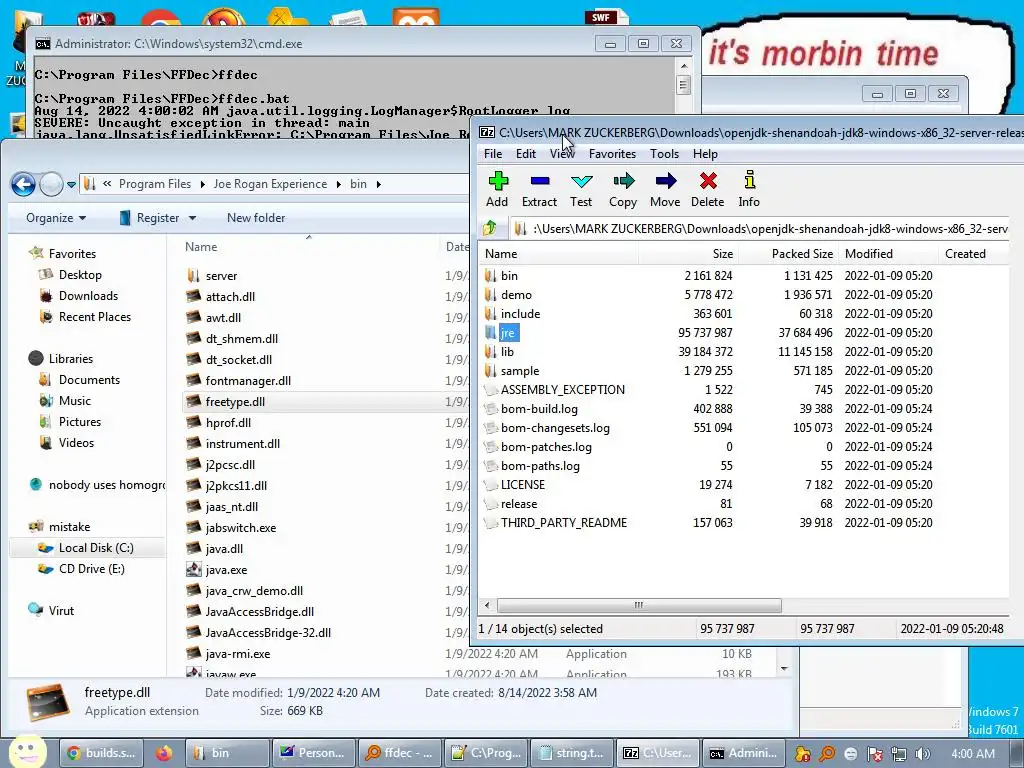The image size is (1024, 768).
Task: Select attach.dll in the file list
Action: (x=230, y=296)
